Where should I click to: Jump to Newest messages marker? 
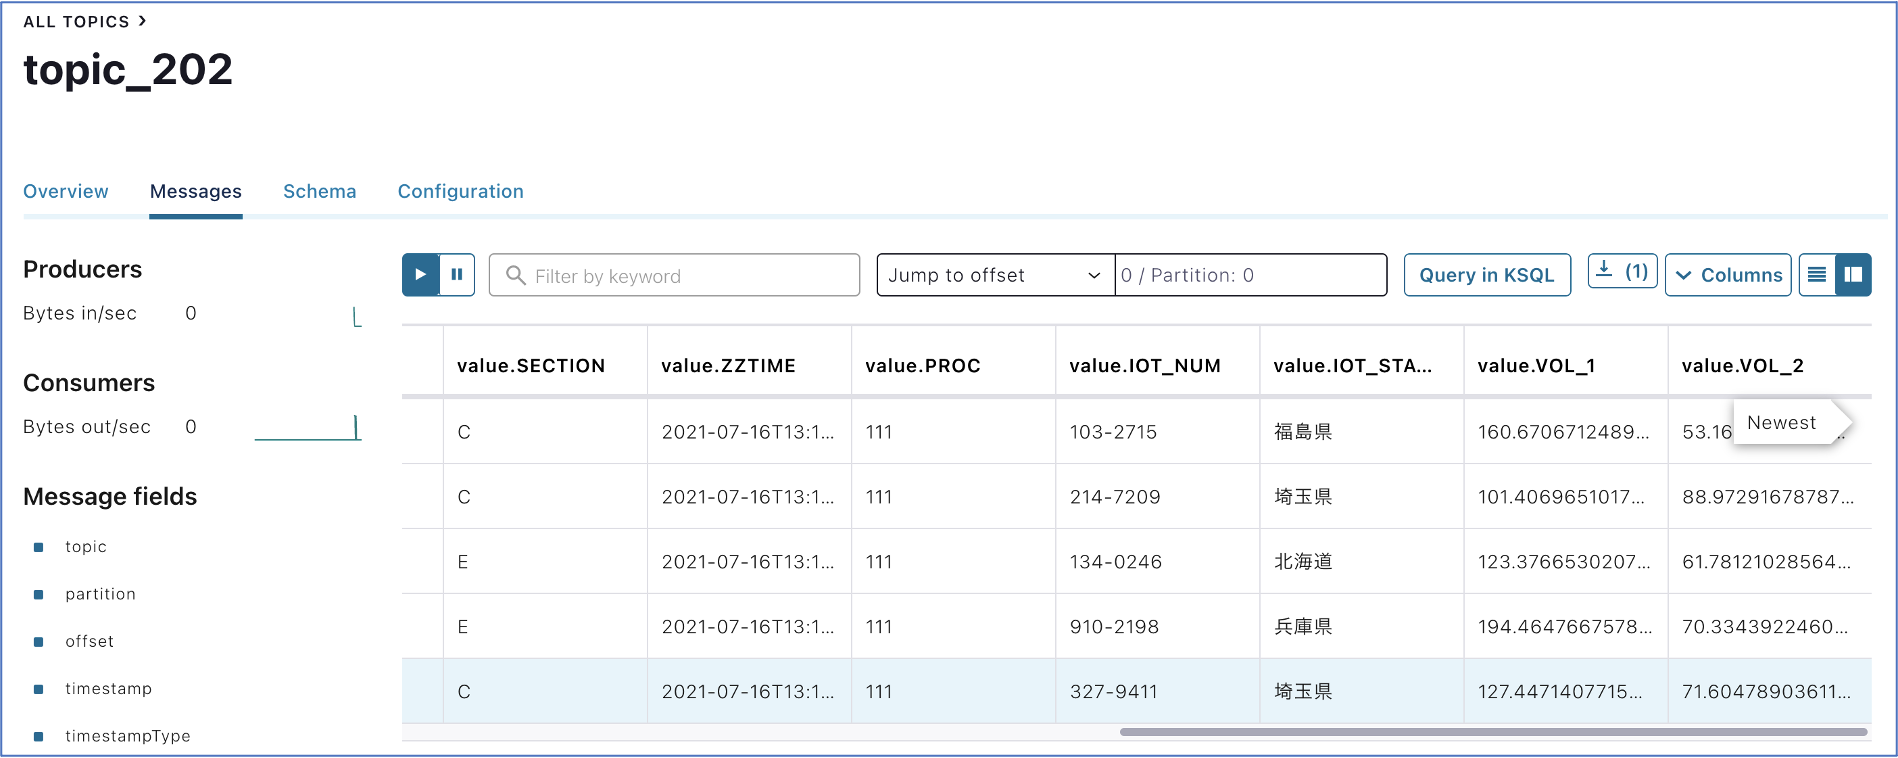1790,423
